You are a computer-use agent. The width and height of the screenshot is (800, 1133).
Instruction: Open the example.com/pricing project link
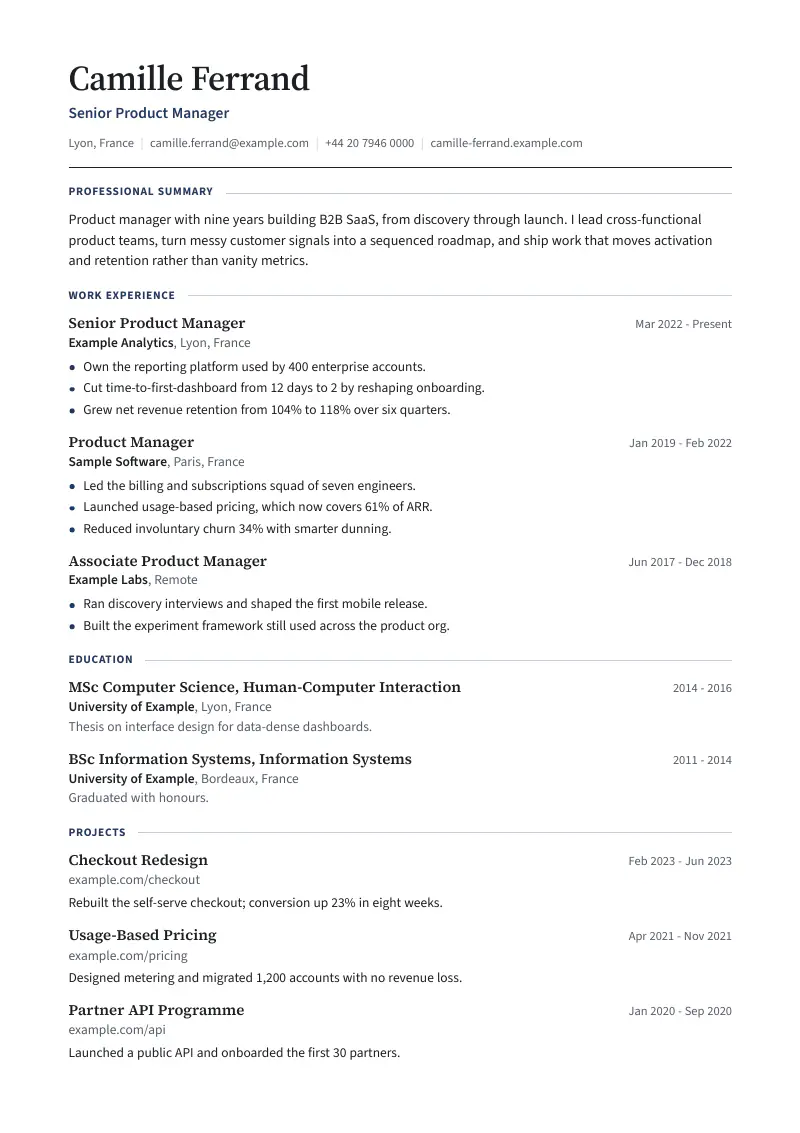click(x=128, y=955)
